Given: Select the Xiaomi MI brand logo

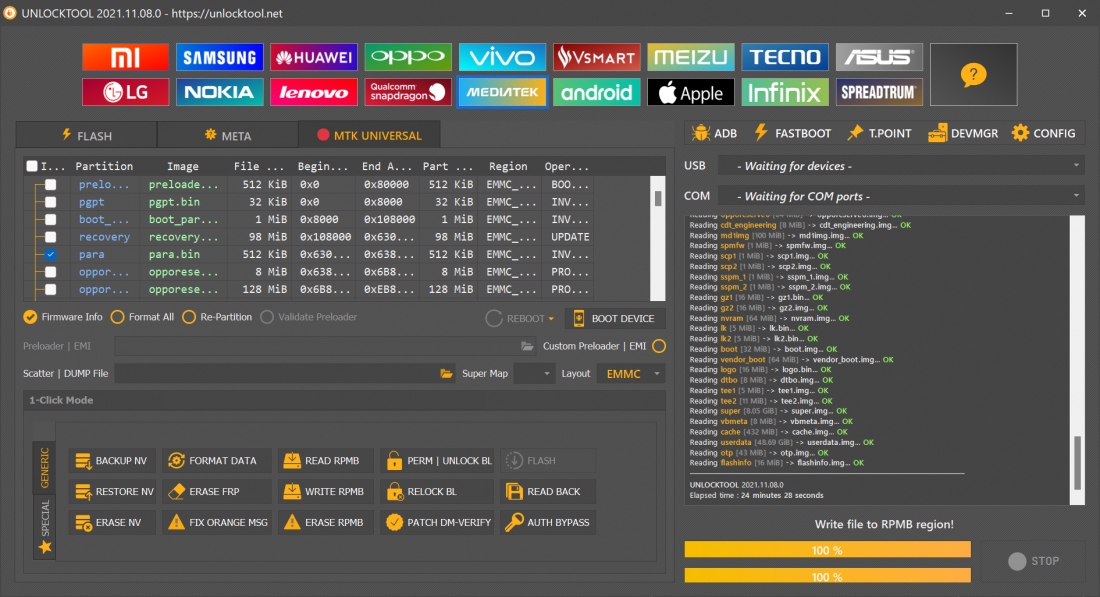Looking at the screenshot, I should (x=126, y=57).
